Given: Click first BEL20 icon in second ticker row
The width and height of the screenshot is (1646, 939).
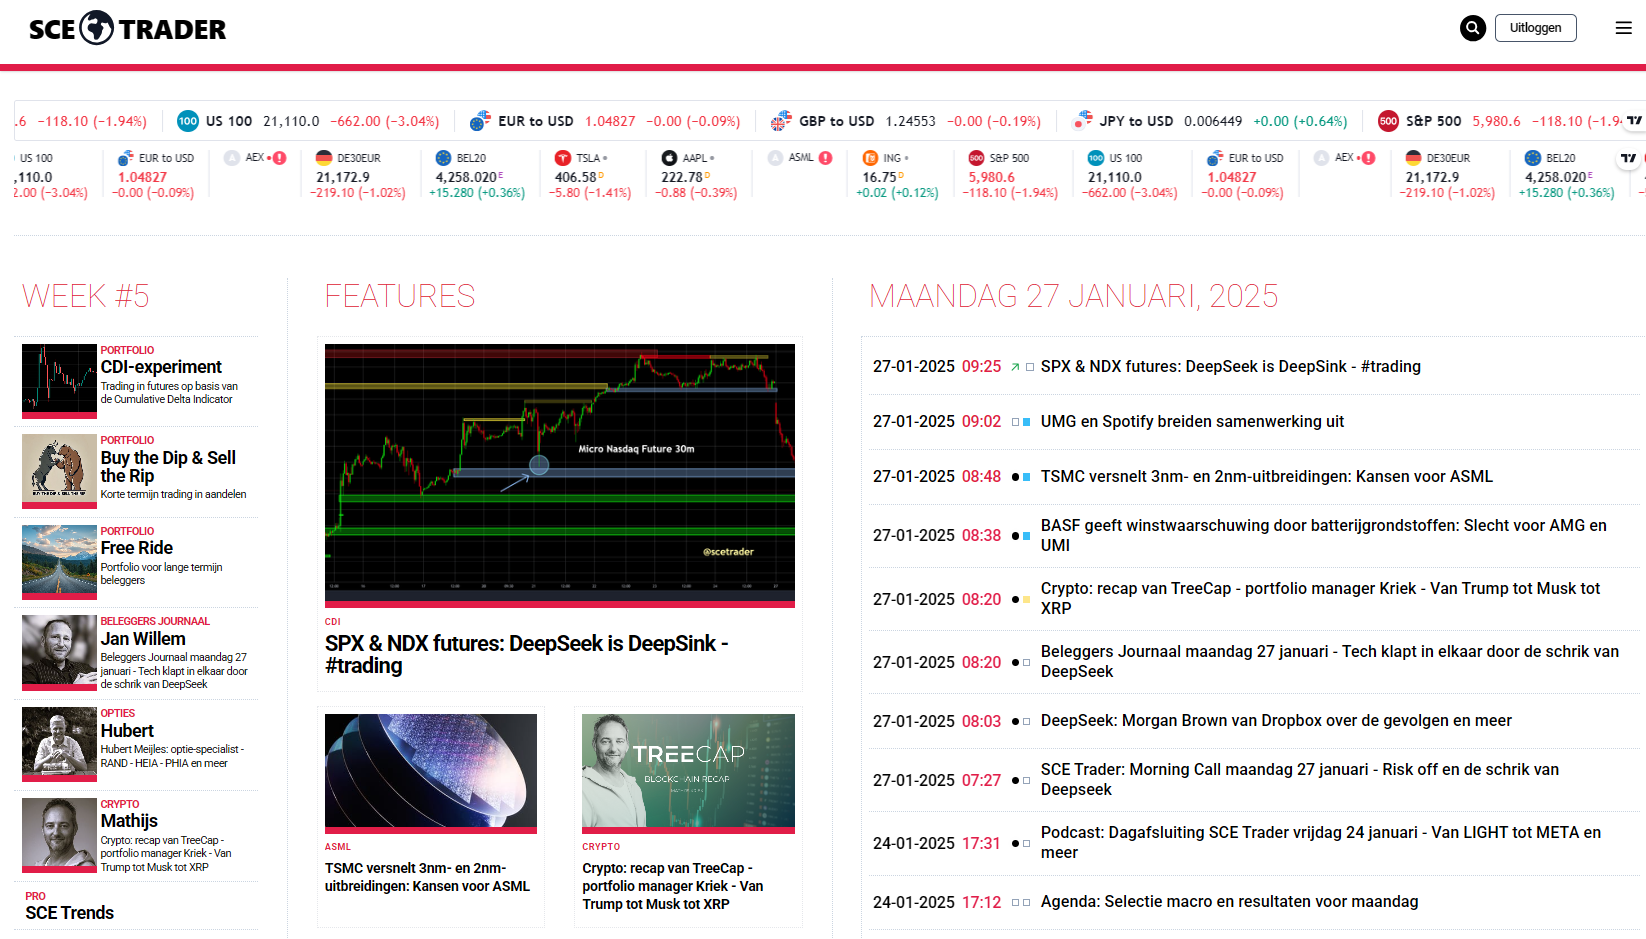Looking at the screenshot, I should 443,158.
